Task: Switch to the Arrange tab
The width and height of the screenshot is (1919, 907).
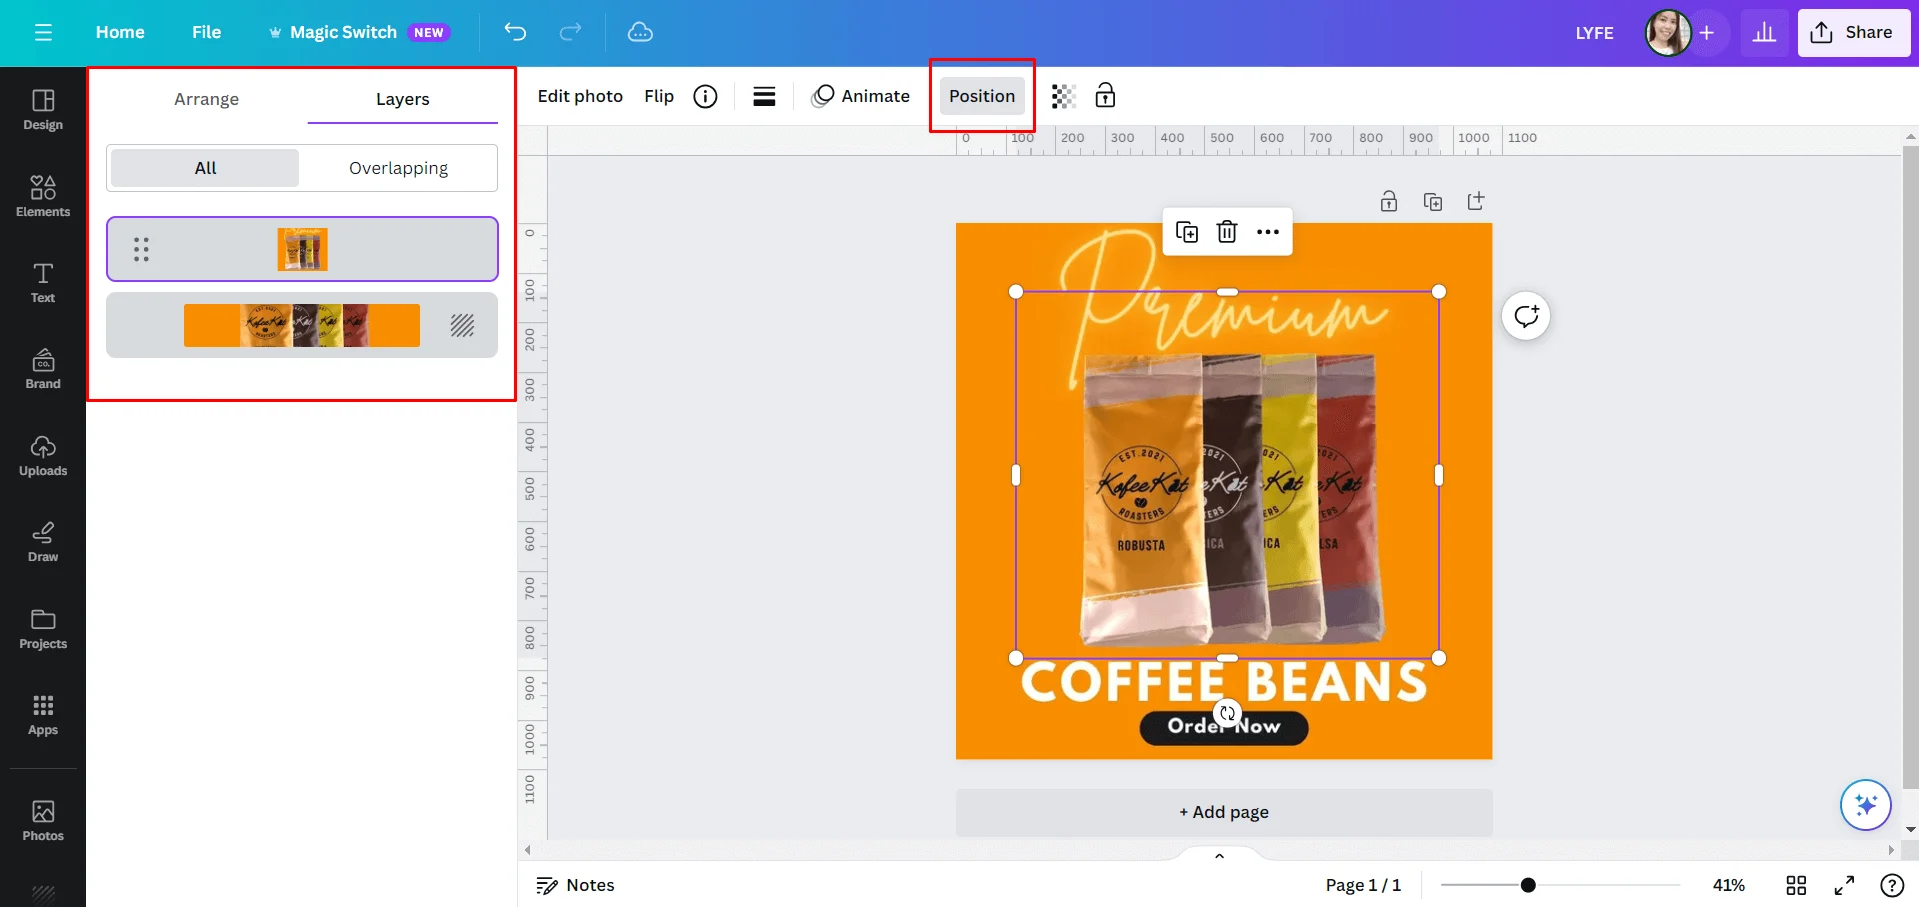Action: click(x=207, y=99)
